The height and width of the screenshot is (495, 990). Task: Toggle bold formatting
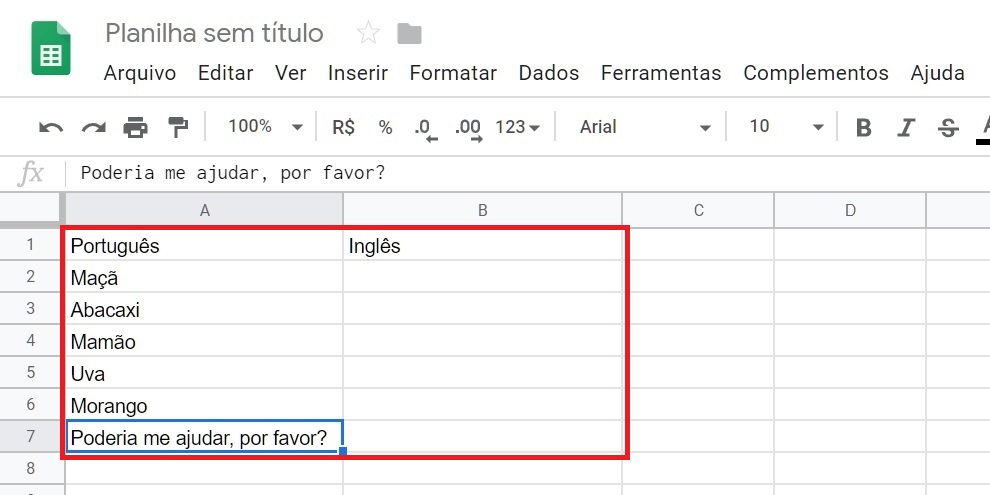tap(864, 127)
